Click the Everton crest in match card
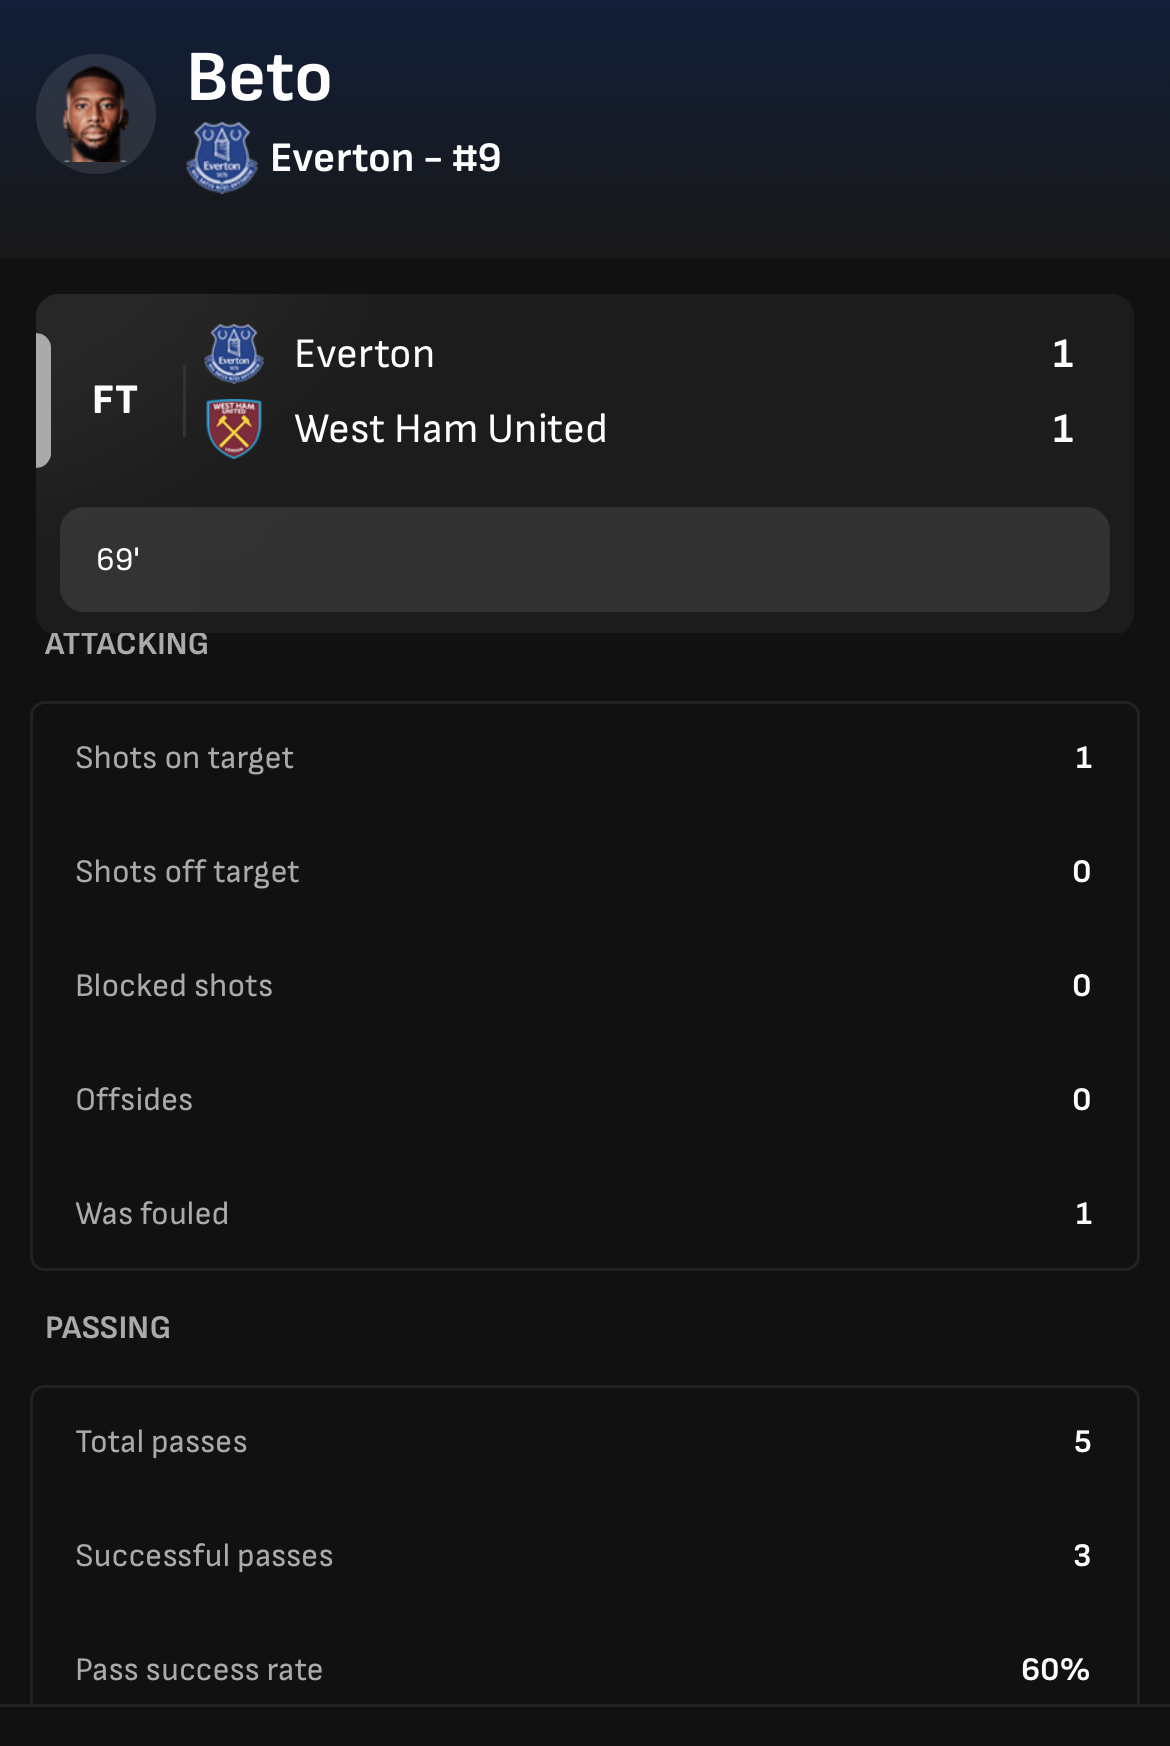Viewport: 1170px width, 1746px height. [x=234, y=353]
